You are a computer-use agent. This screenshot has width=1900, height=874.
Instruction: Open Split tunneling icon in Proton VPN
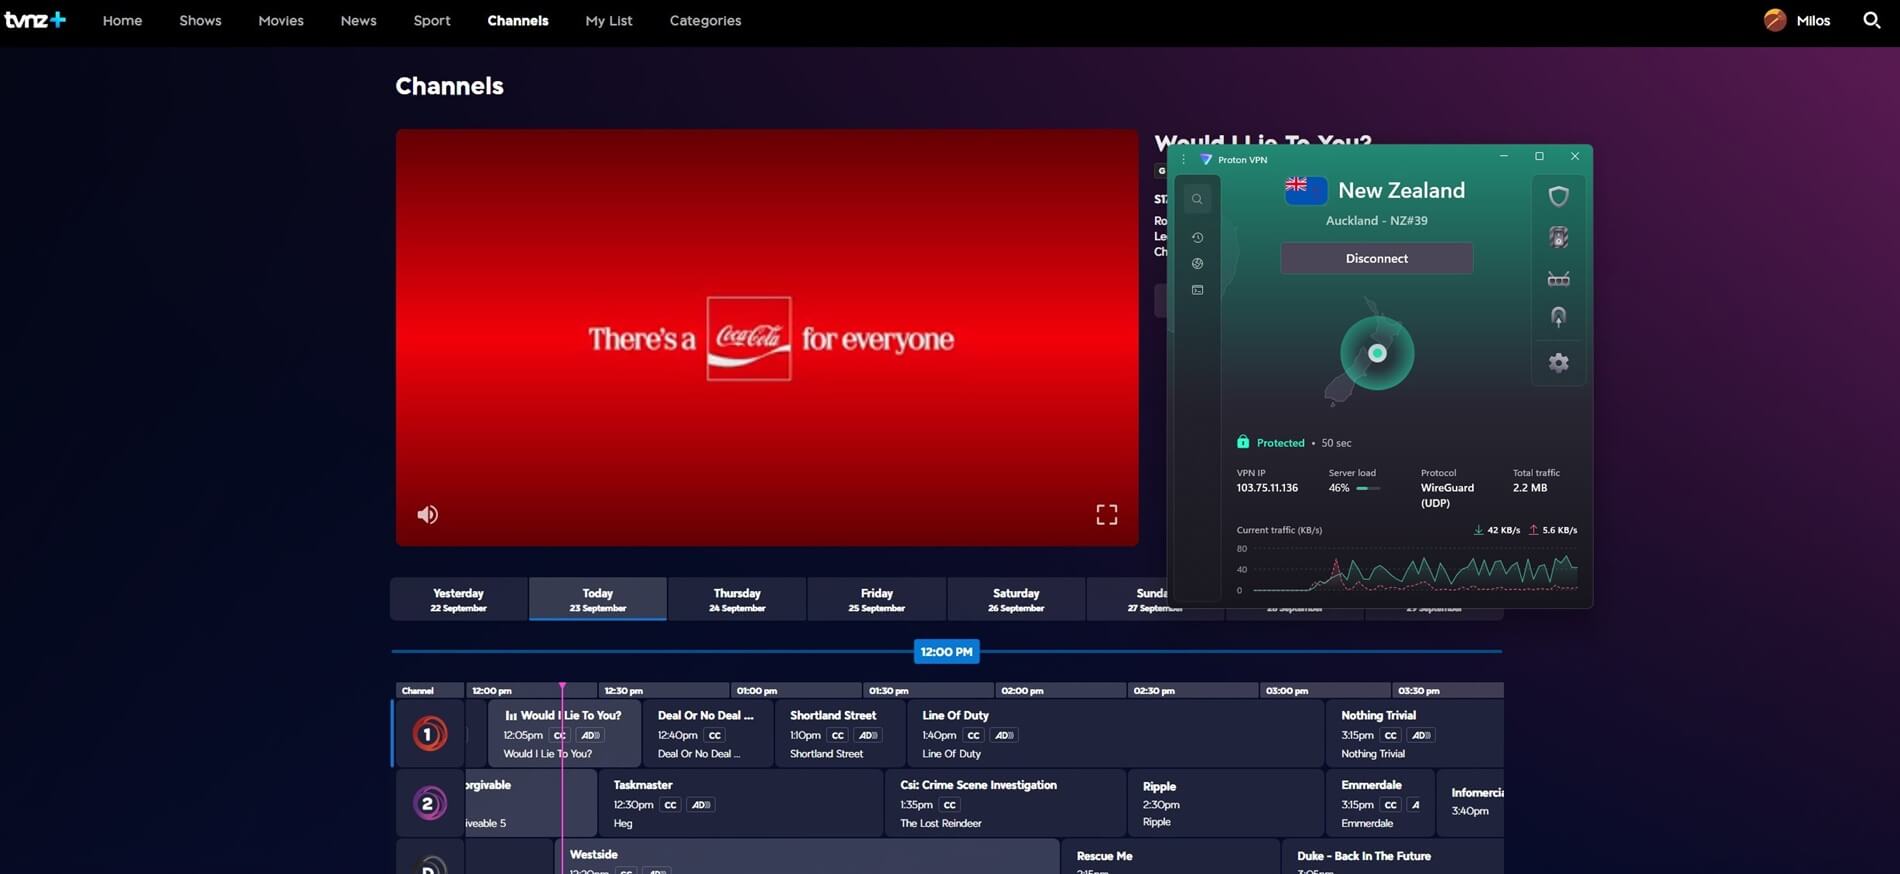tap(1558, 317)
